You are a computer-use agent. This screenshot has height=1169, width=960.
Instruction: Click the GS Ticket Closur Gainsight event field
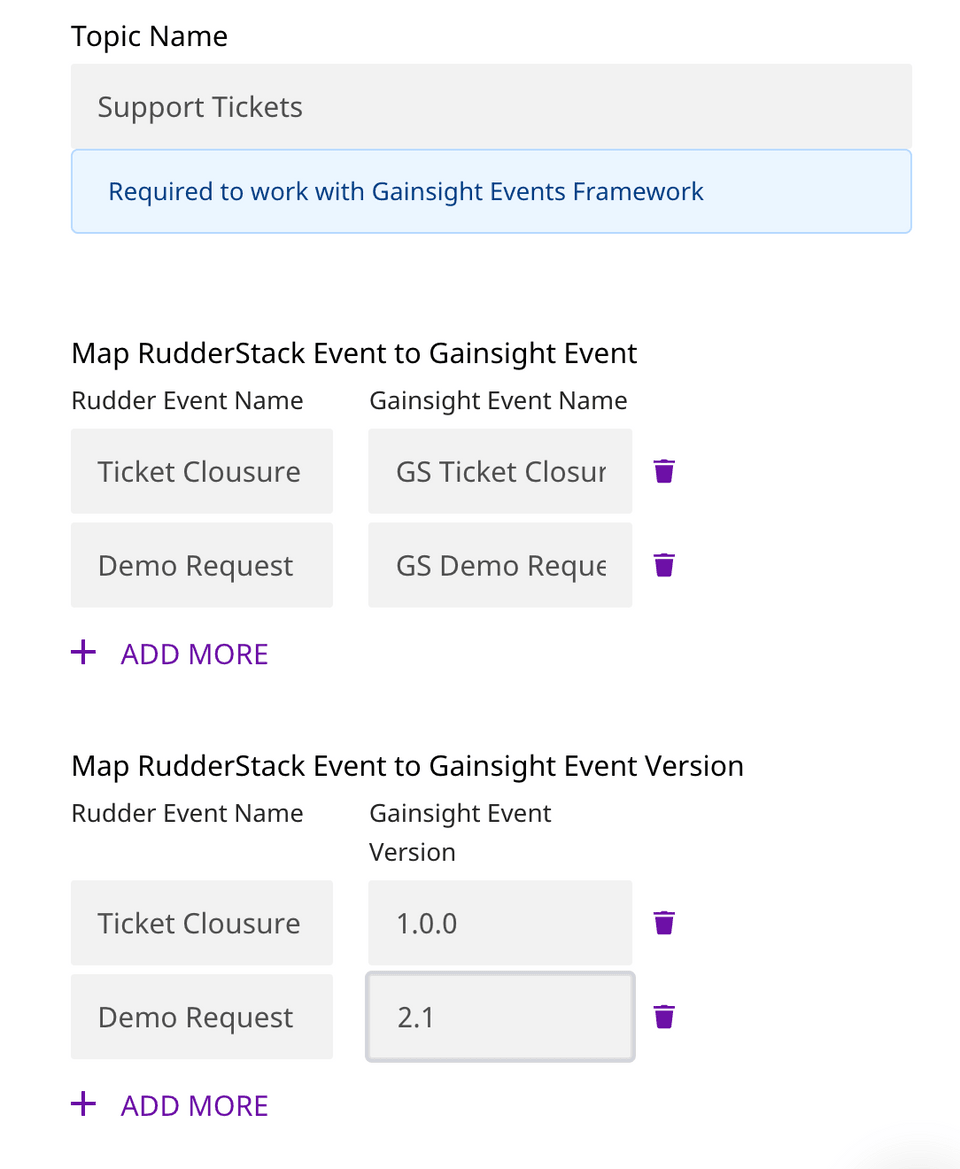pos(500,471)
